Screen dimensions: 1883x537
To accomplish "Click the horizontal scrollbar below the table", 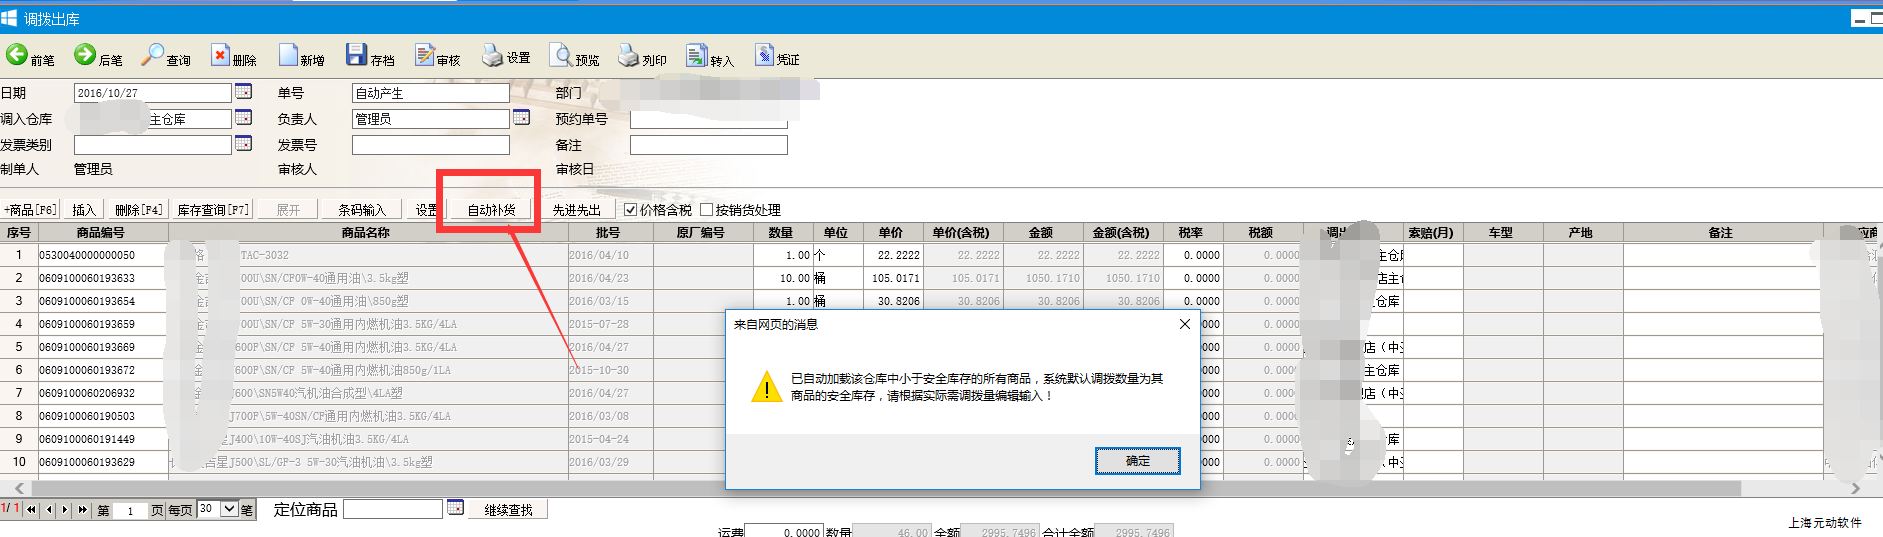I will (900, 488).
